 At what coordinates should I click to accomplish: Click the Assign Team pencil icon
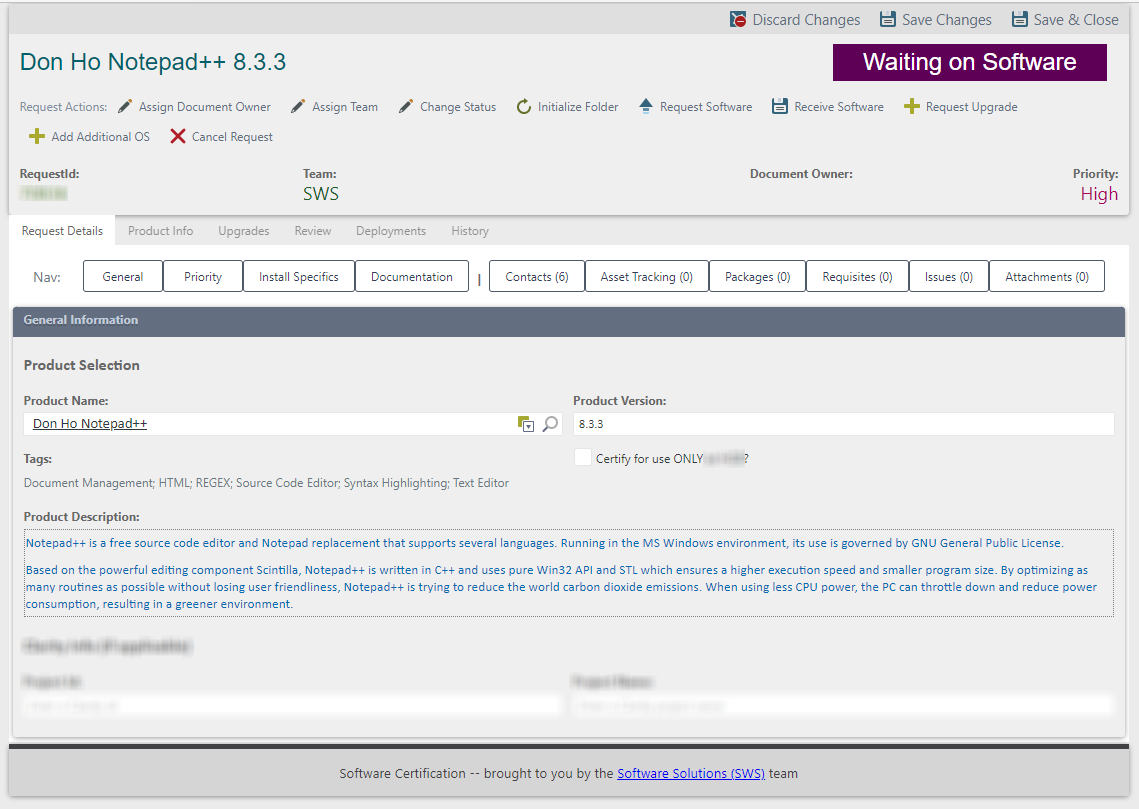(298, 107)
